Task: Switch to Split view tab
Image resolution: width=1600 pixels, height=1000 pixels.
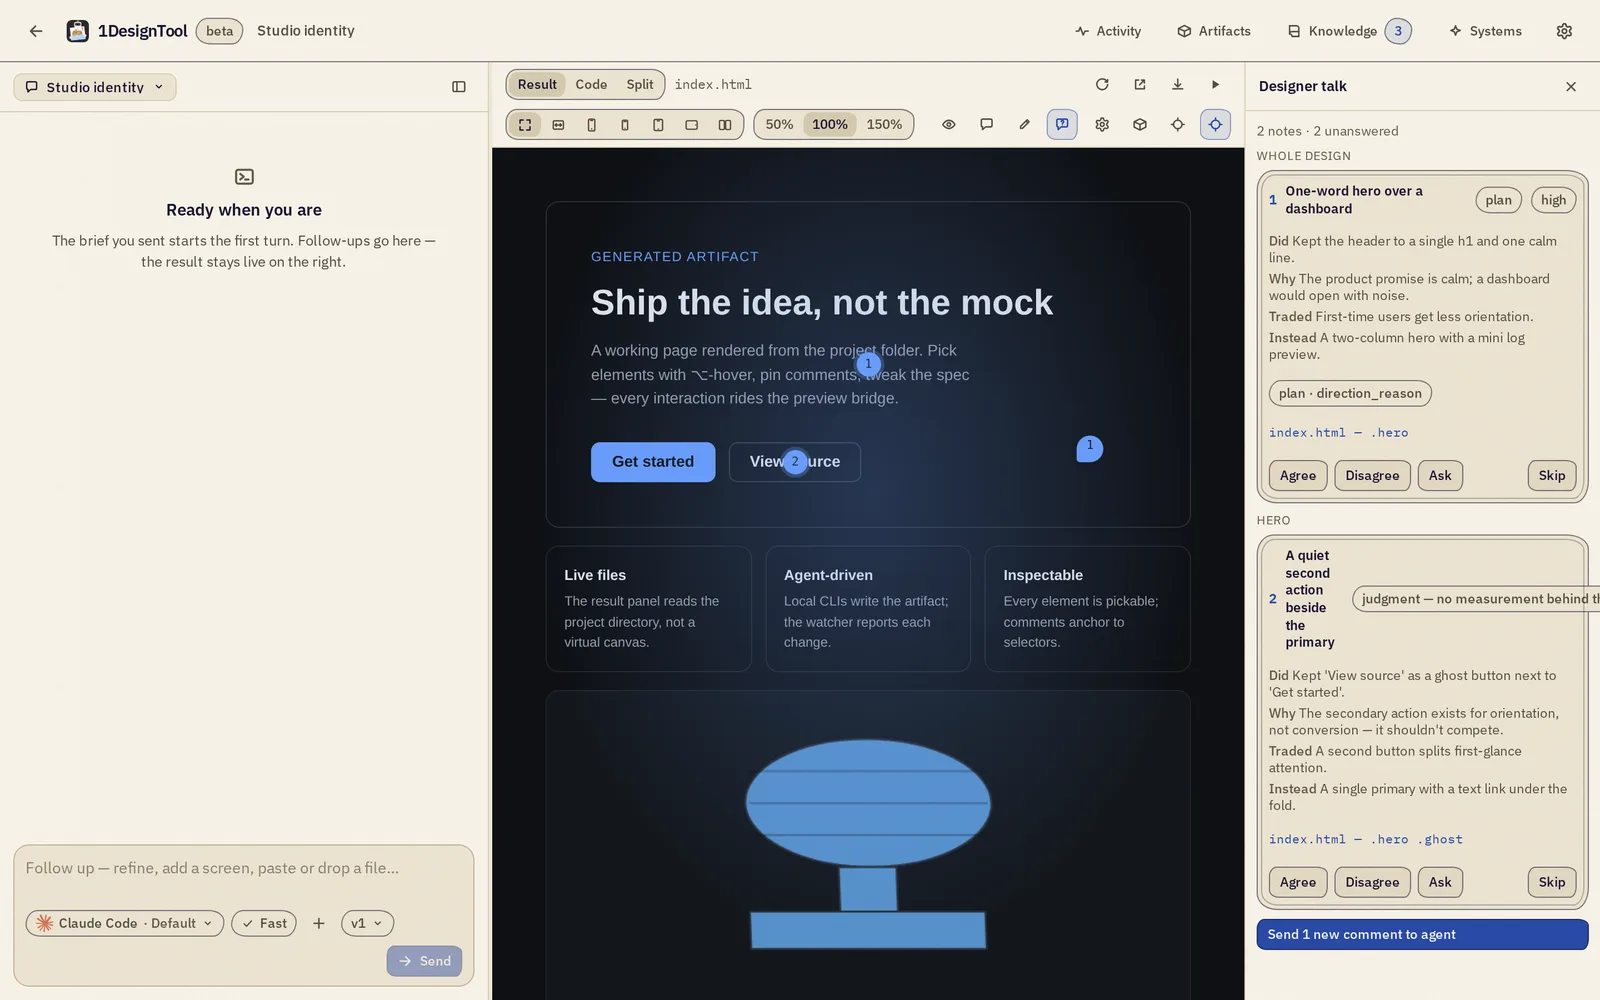Action: pyautogui.click(x=640, y=84)
